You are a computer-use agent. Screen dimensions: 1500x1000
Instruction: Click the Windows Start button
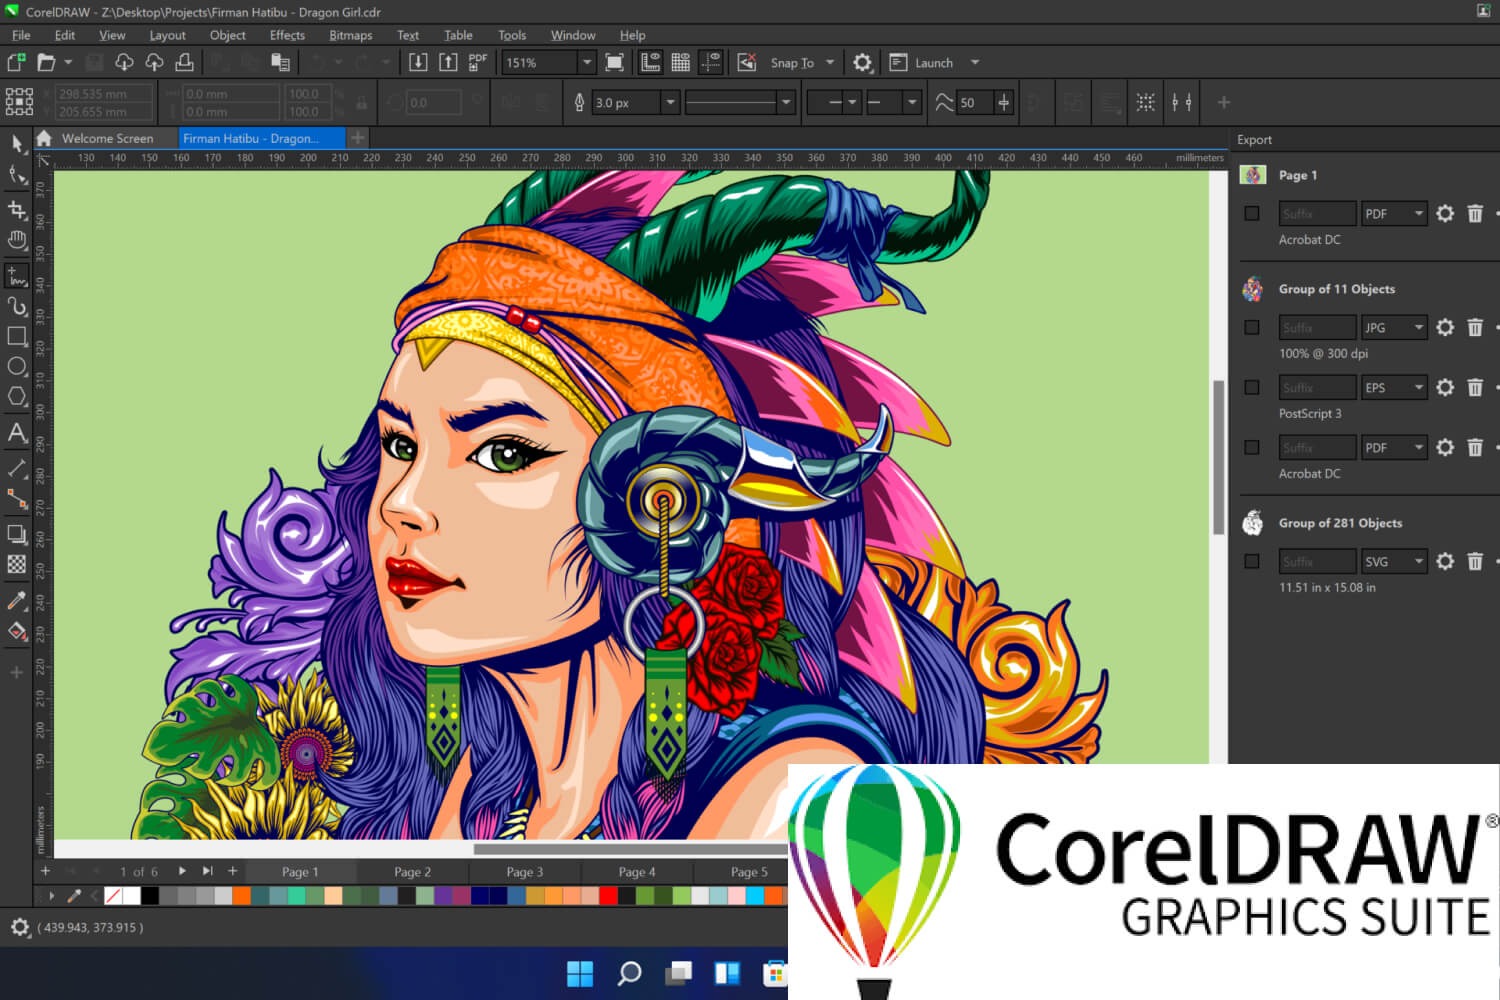point(580,973)
